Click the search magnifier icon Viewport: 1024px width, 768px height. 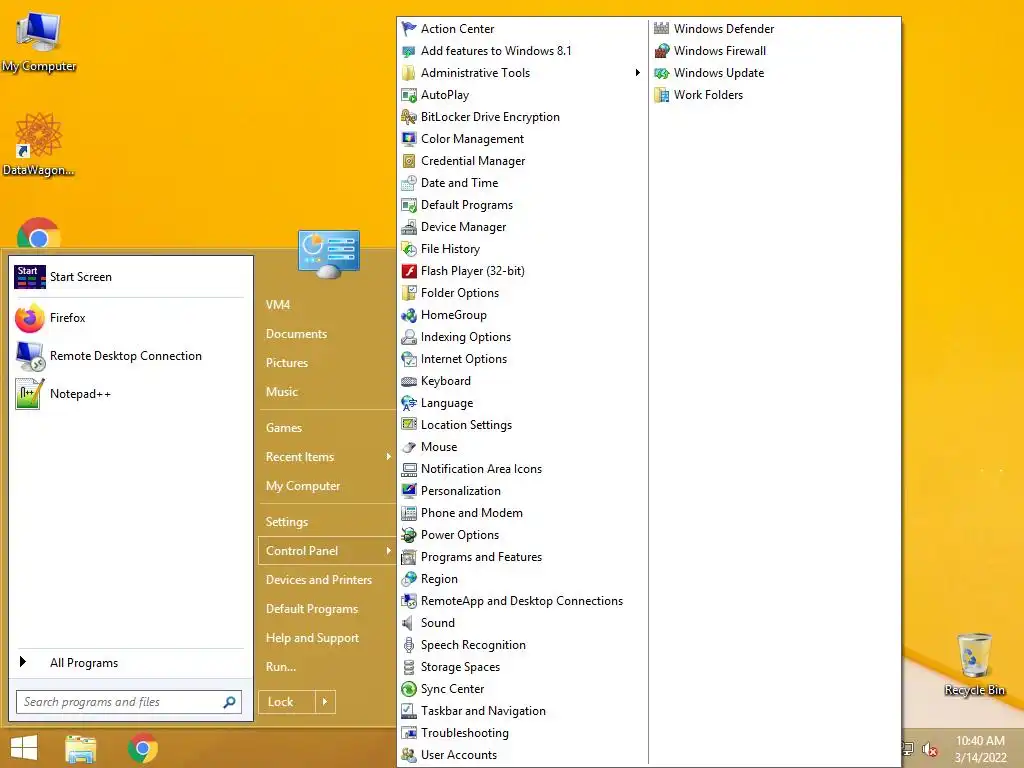229,702
